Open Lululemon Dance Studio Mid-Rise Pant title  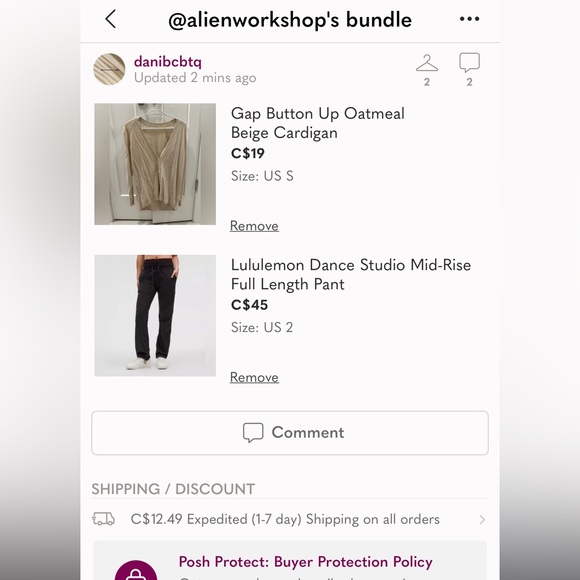point(351,275)
